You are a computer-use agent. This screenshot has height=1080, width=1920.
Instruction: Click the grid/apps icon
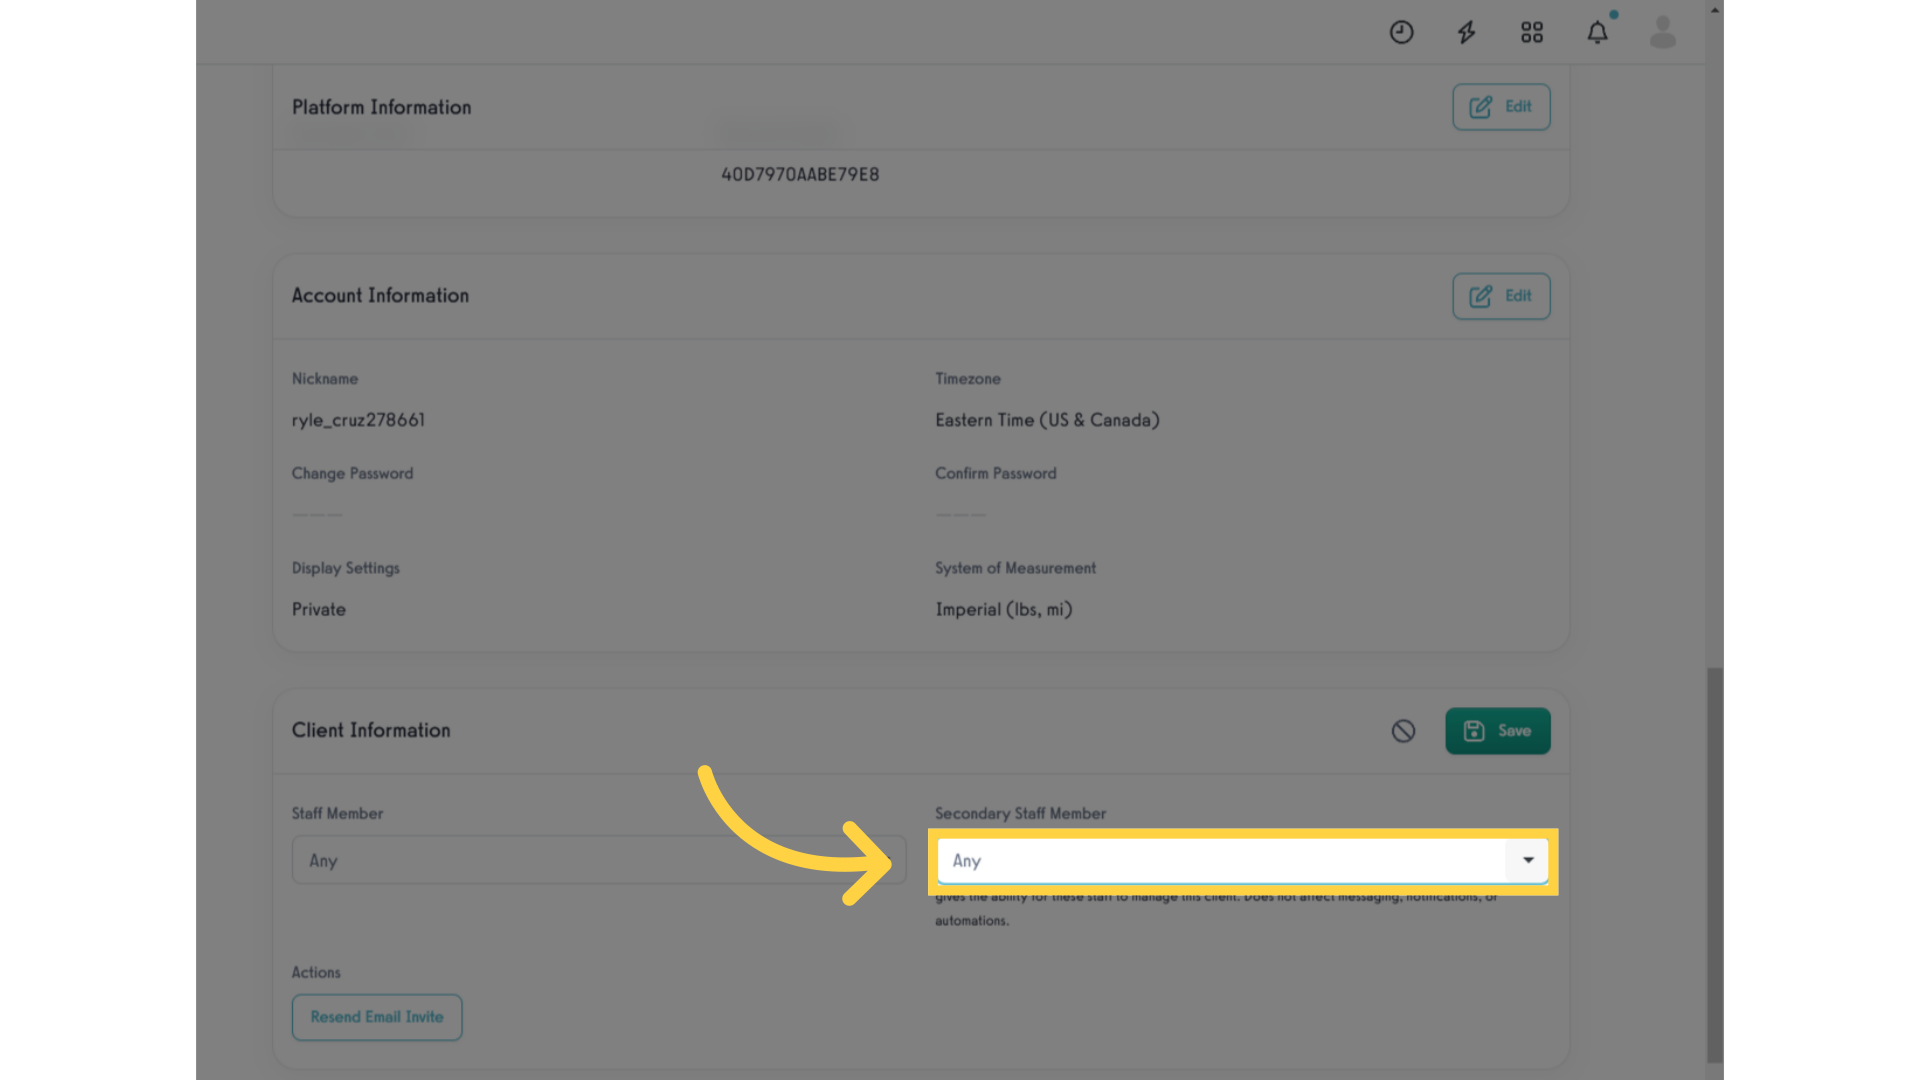coord(1532,32)
